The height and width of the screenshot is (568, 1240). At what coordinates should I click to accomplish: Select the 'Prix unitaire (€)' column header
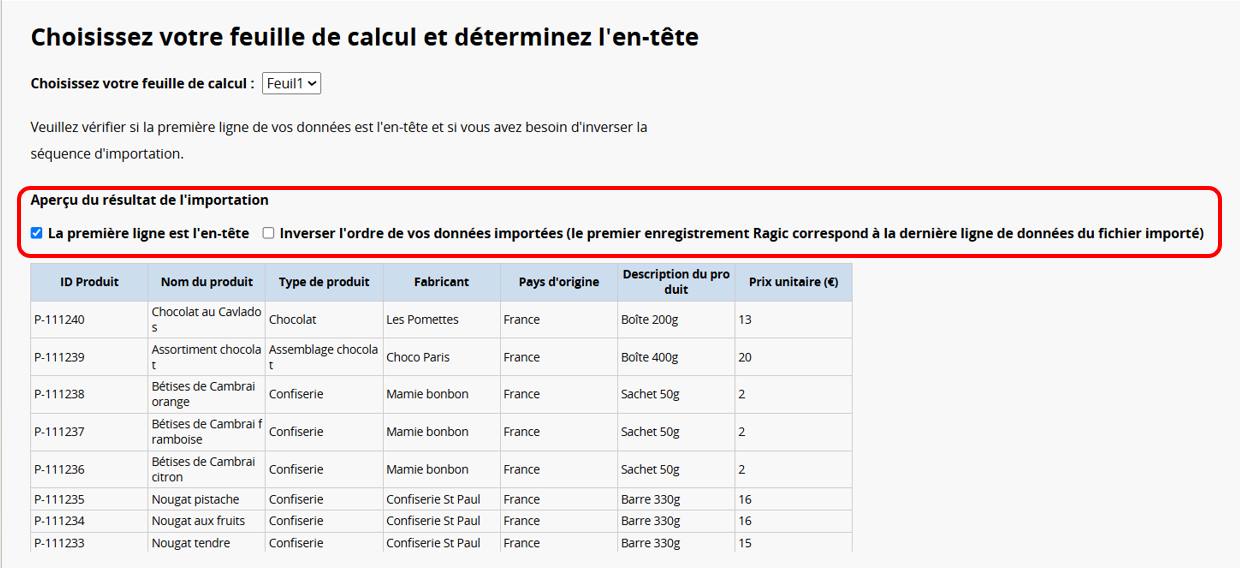(793, 282)
